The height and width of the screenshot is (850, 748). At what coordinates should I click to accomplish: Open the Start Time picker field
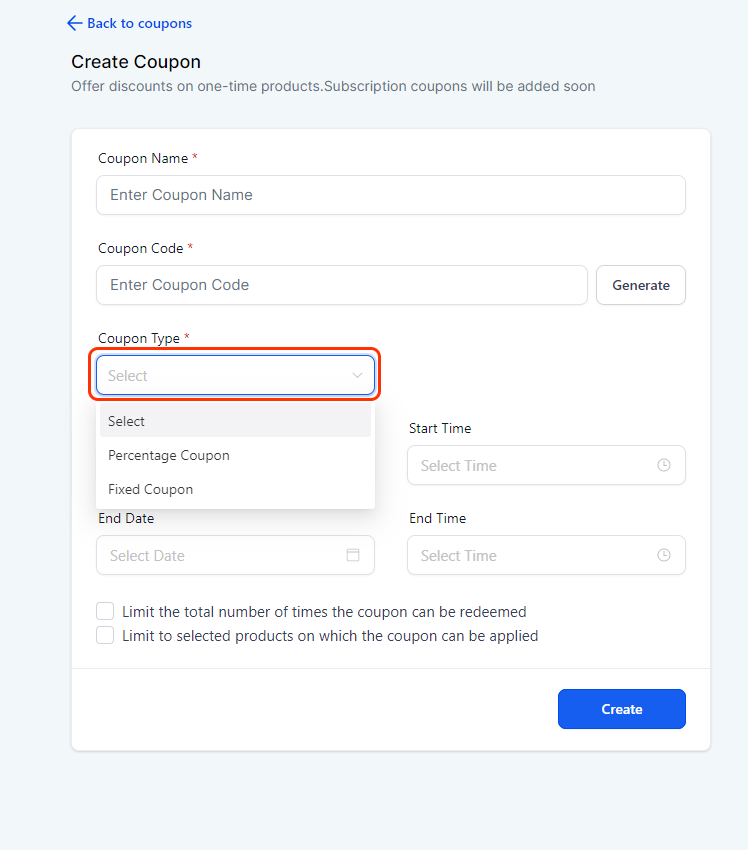[546, 465]
